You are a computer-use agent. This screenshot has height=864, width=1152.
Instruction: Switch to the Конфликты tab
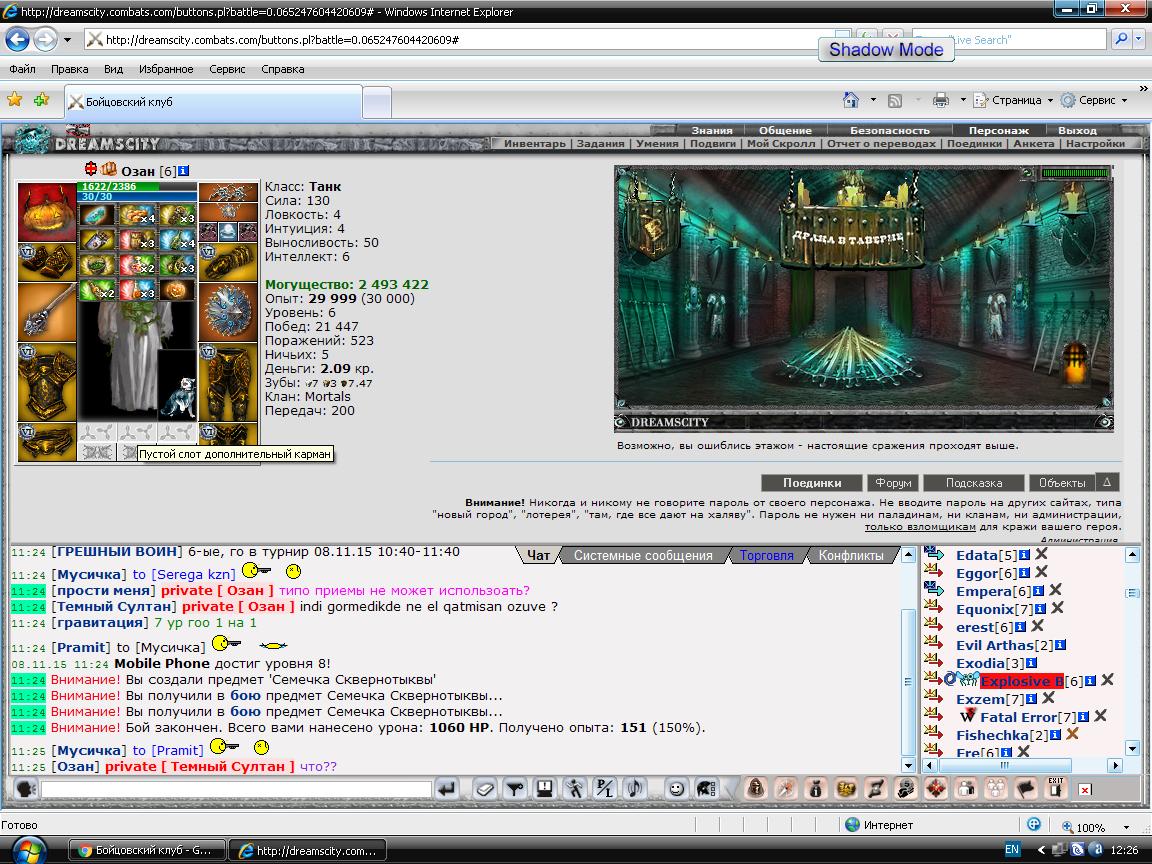[851, 555]
